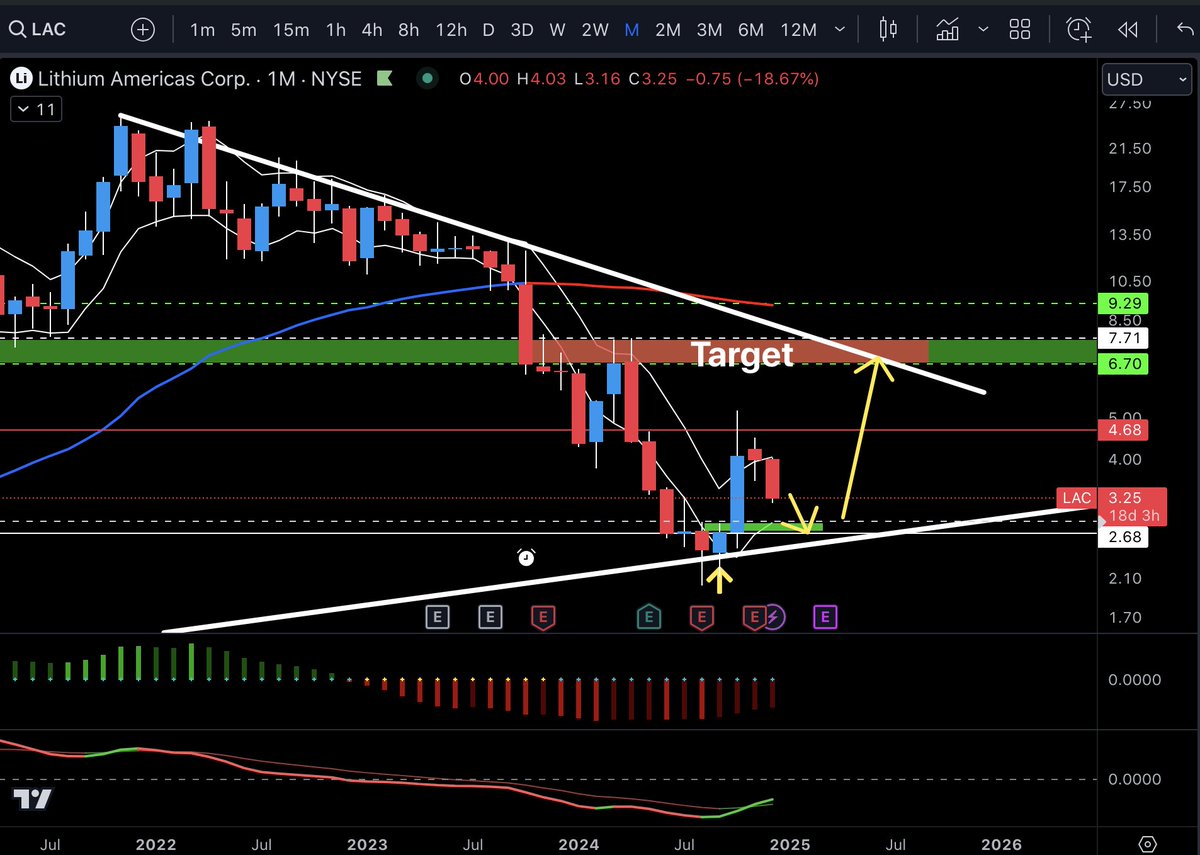Click the add symbol plus icon
1200x855 pixels.
(144, 29)
